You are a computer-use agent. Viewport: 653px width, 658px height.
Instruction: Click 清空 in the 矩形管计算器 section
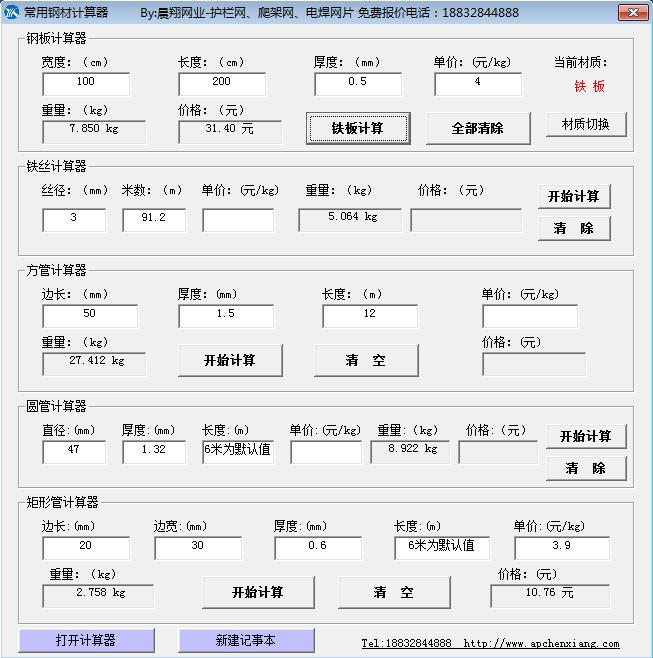(394, 592)
